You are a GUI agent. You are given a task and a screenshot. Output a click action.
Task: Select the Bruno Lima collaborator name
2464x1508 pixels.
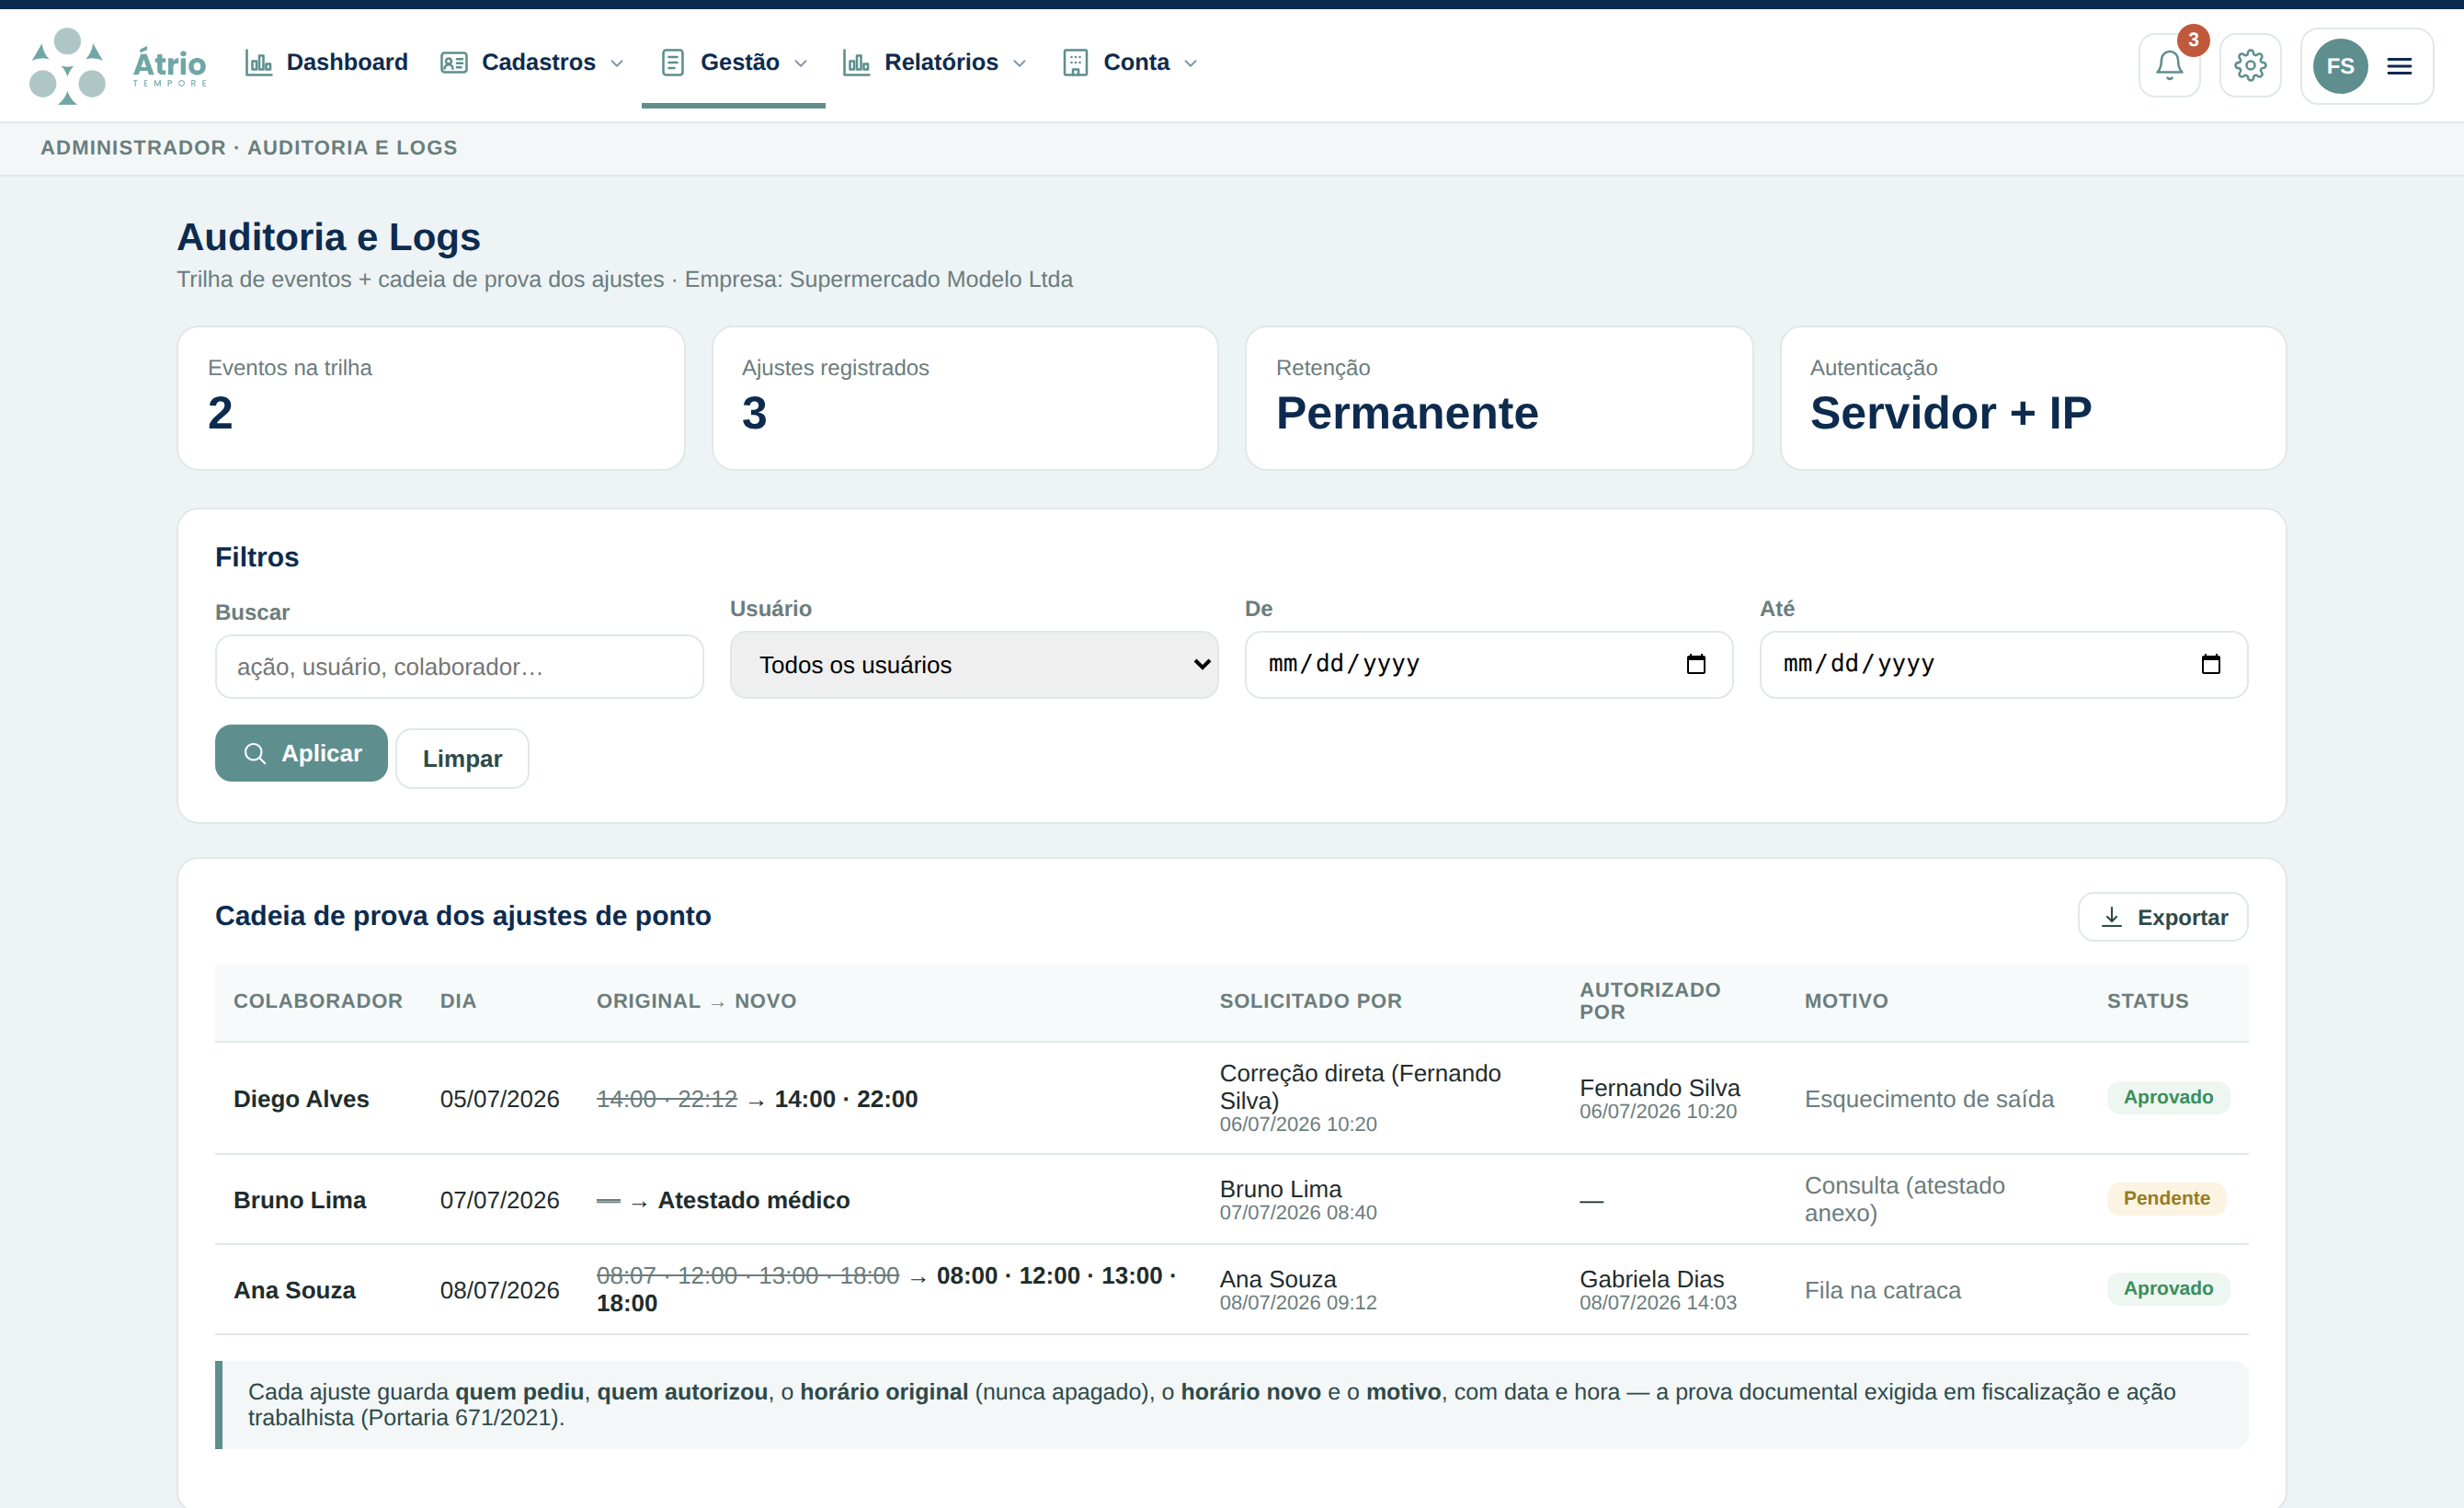pyautogui.click(x=299, y=1200)
